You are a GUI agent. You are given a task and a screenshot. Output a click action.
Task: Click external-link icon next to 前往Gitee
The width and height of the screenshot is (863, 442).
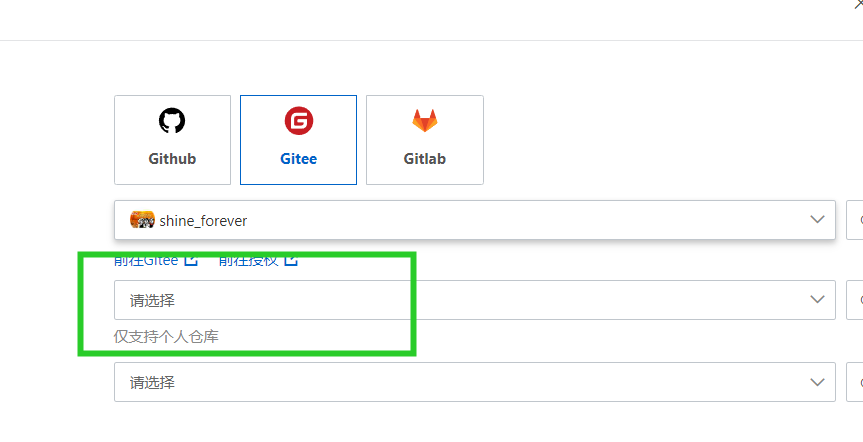tap(190, 259)
